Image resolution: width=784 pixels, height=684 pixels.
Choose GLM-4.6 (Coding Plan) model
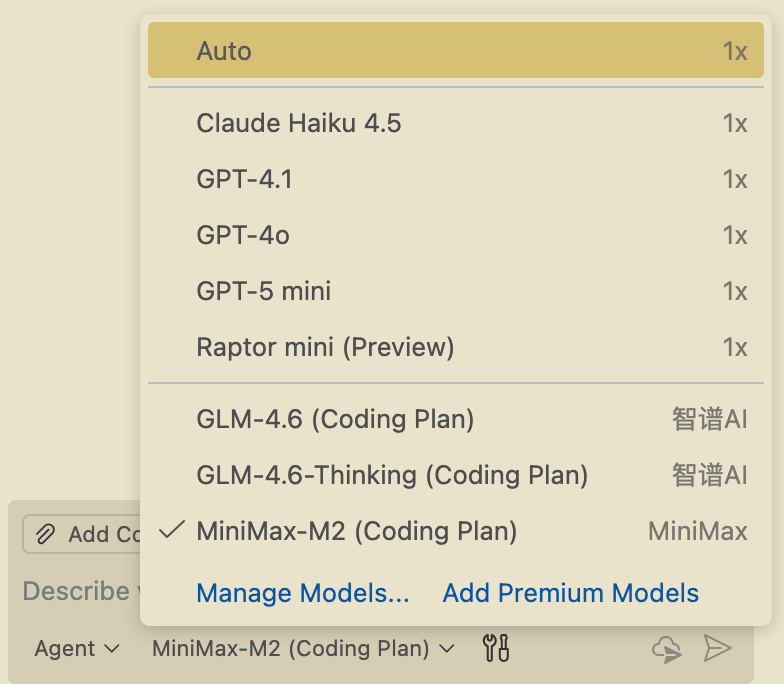tap(456, 419)
